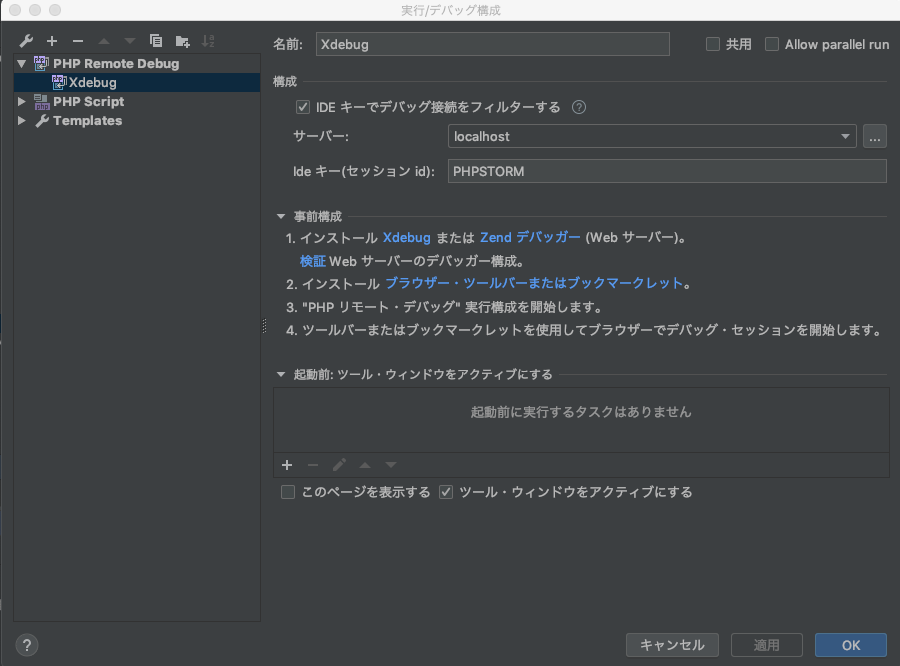Remove the selected configuration with the minus icon
This screenshot has height=666, width=900.
(77, 41)
